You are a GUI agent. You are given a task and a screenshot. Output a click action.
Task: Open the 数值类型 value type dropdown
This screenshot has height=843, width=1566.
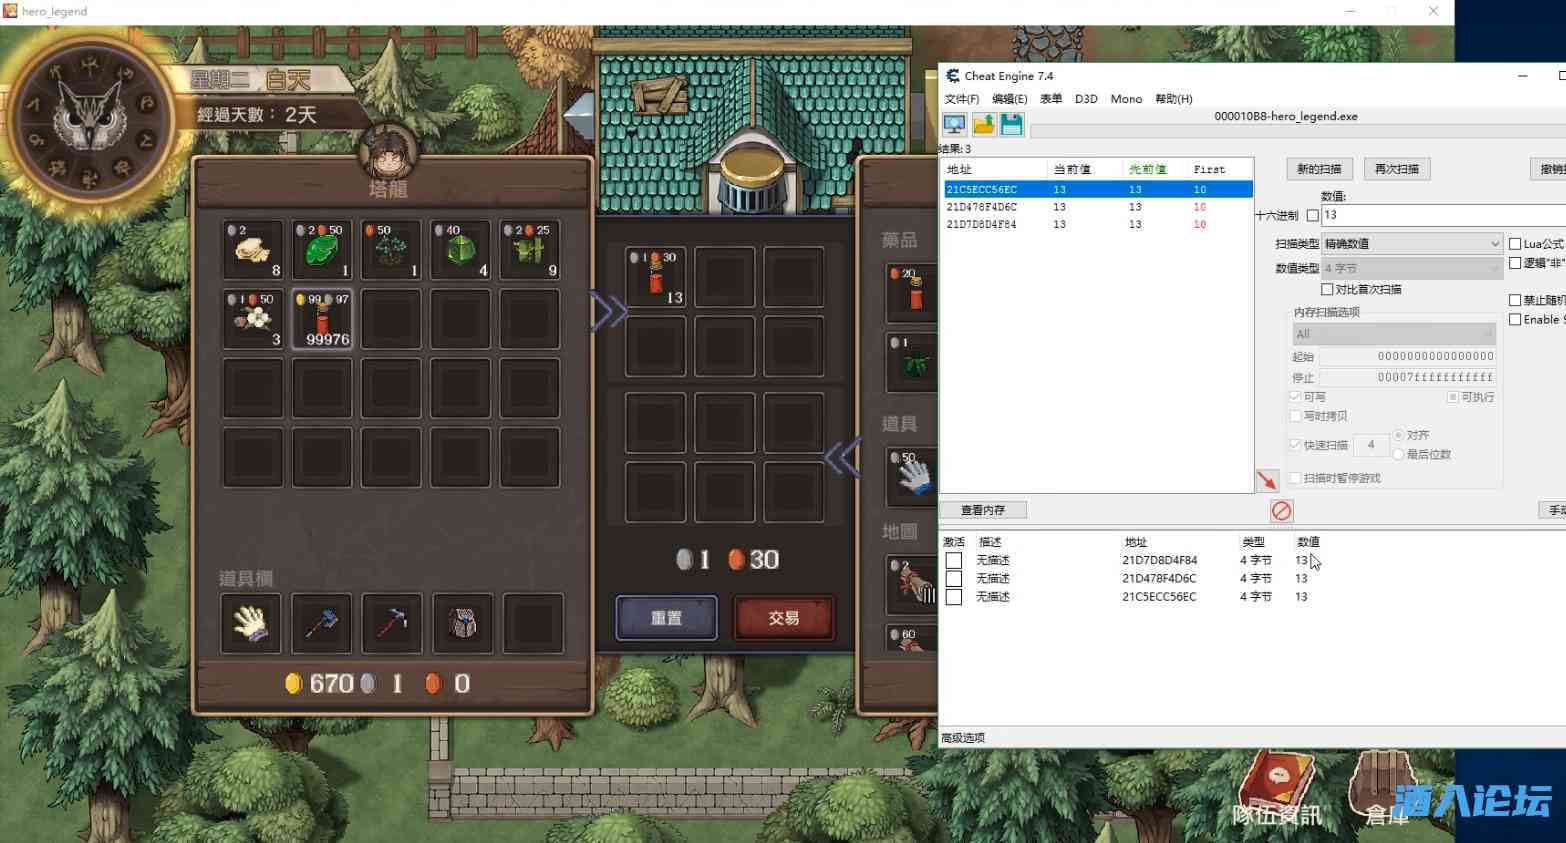click(x=1411, y=268)
